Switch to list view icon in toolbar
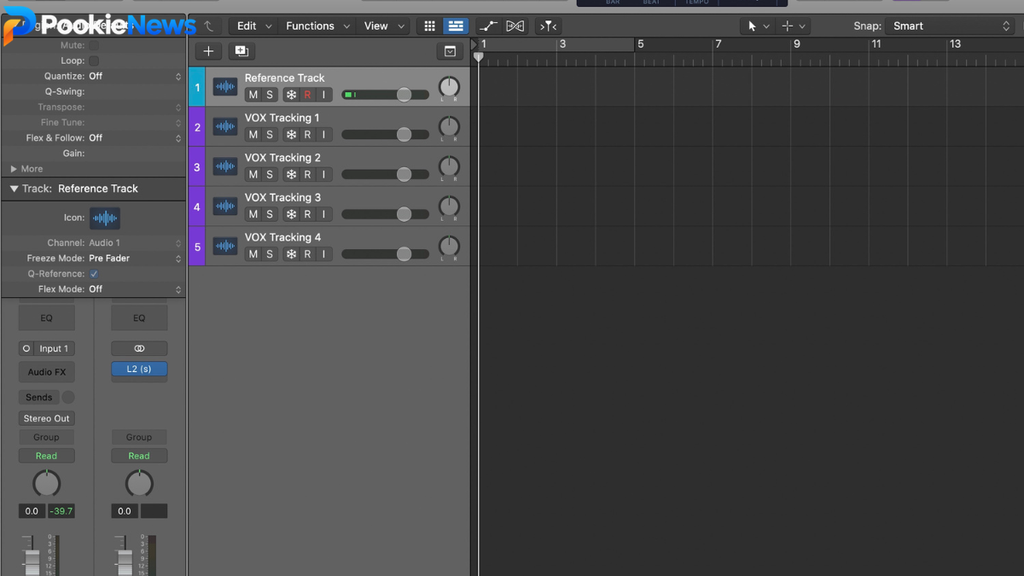1024x576 pixels. point(455,26)
